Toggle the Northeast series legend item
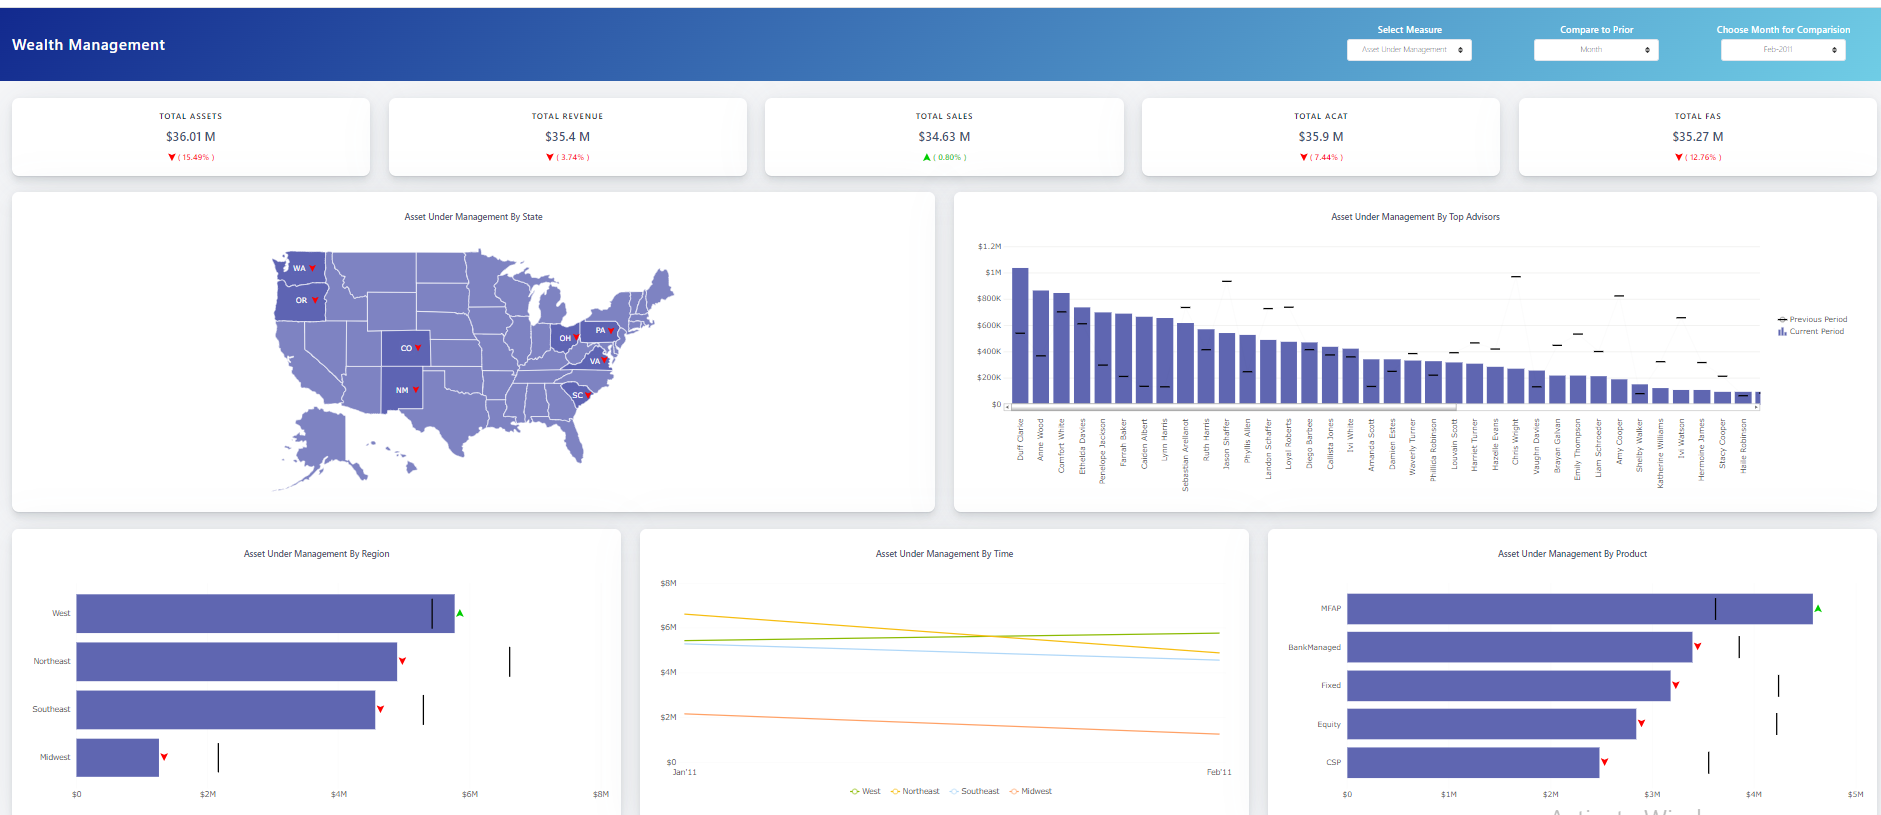Viewport: 1881px width, 815px height. pos(915,792)
